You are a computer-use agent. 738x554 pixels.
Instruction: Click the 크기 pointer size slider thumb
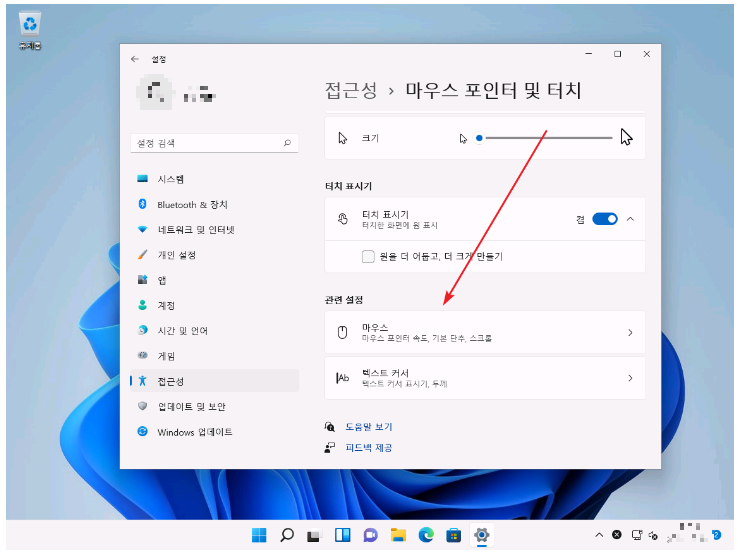point(479,138)
